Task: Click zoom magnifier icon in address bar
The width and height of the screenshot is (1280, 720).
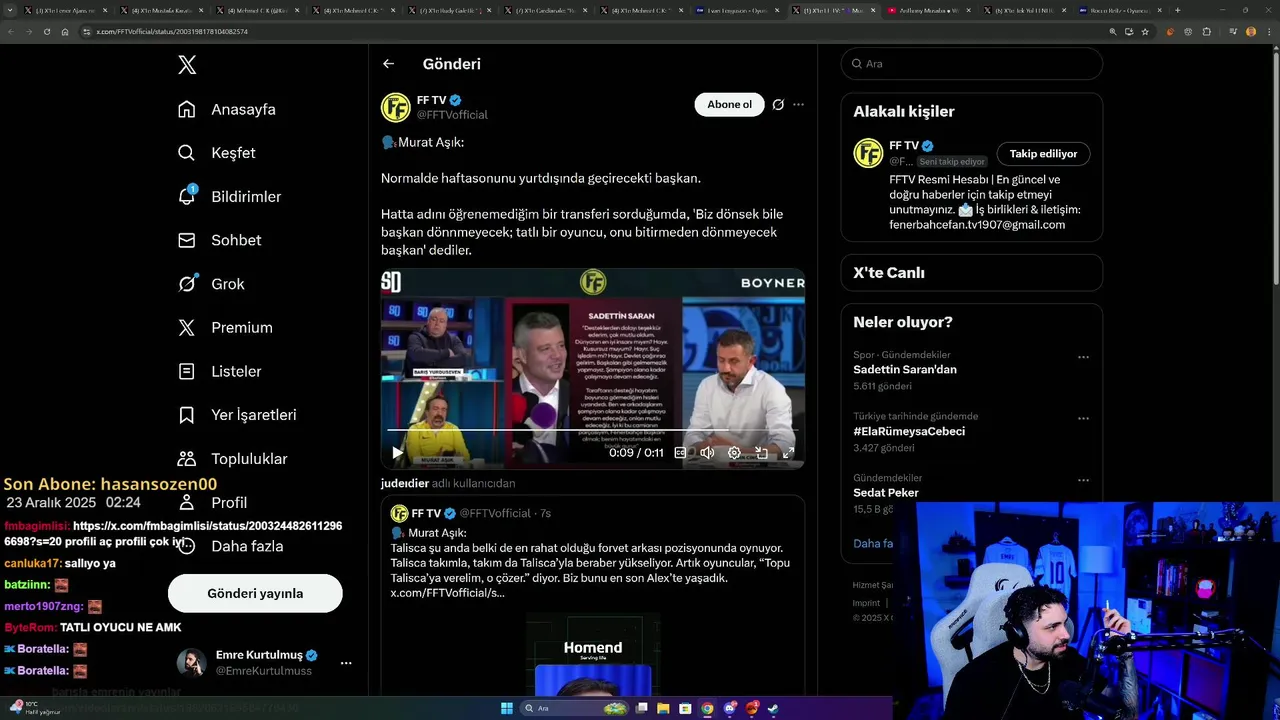Action: pyautogui.click(x=1113, y=31)
